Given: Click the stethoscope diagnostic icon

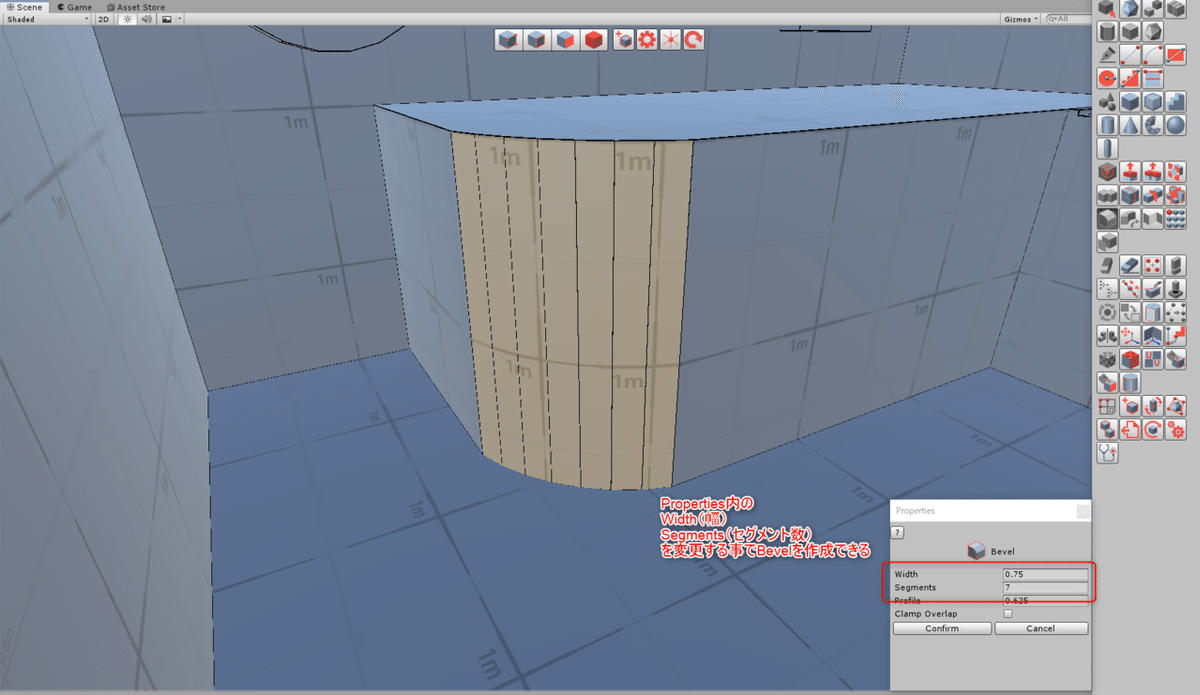Looking at the screenshot, I should (x=1107, y=451).
